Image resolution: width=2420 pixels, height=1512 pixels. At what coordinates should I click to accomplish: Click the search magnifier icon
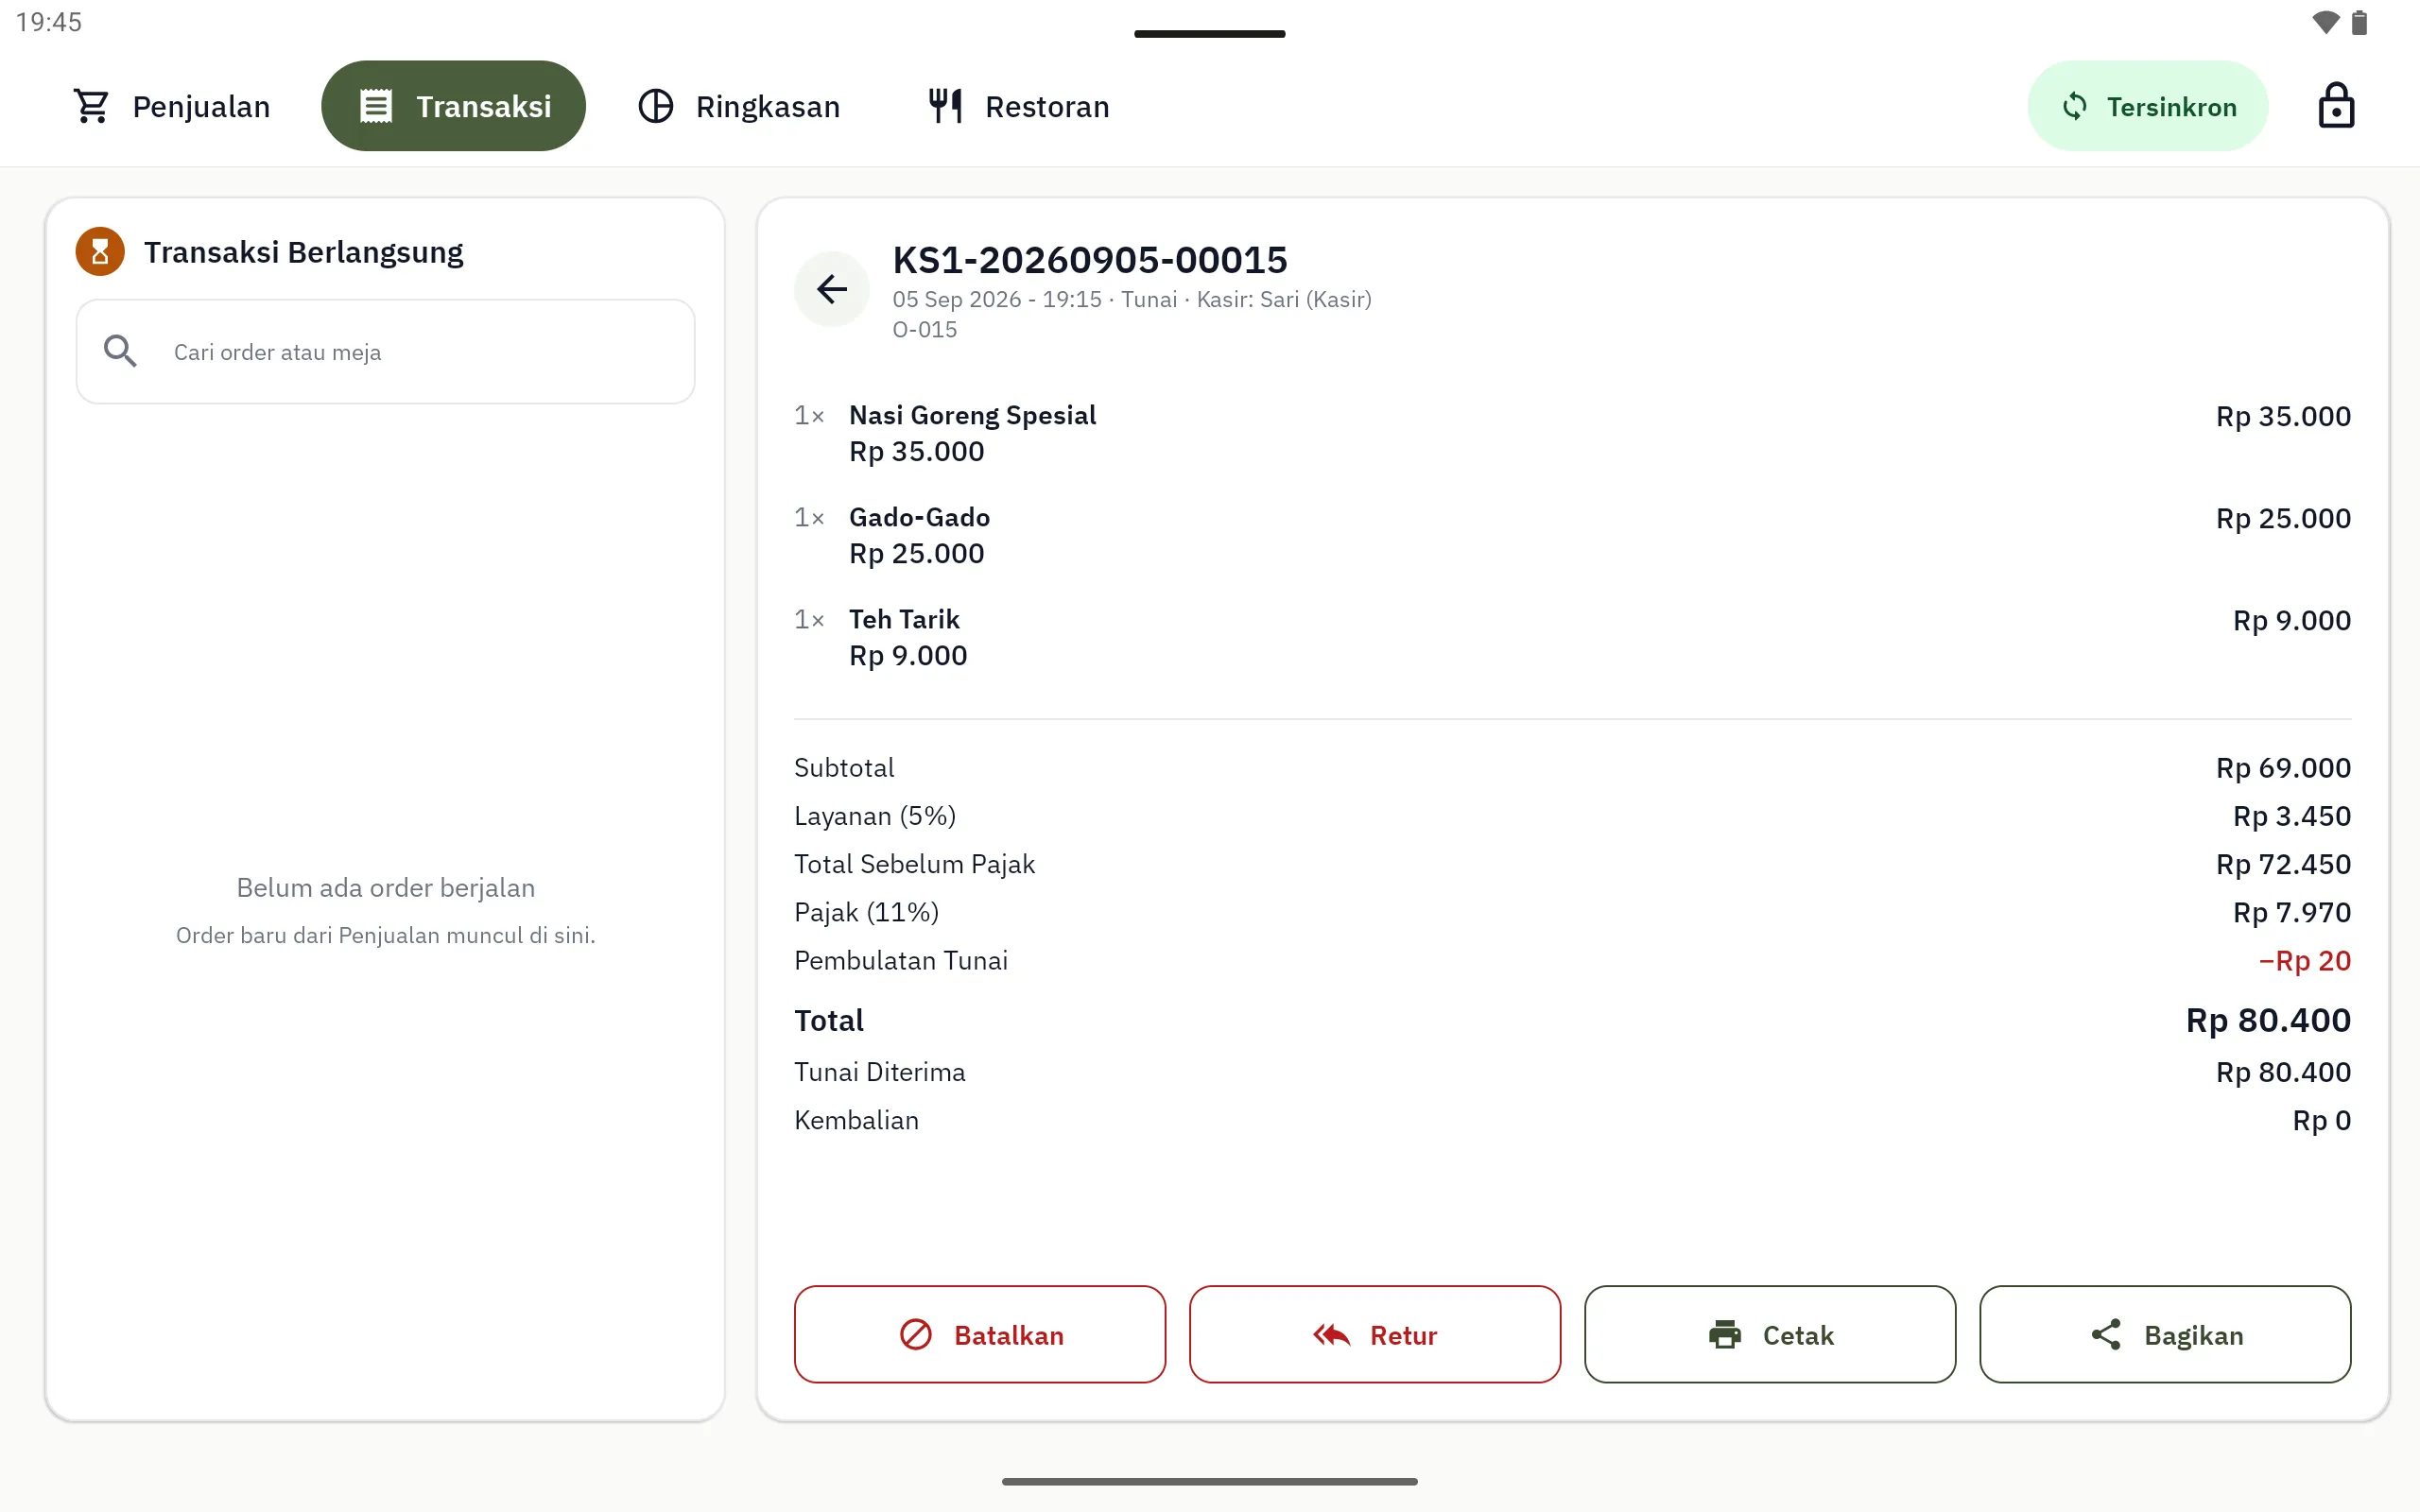(x=121, y=351)
